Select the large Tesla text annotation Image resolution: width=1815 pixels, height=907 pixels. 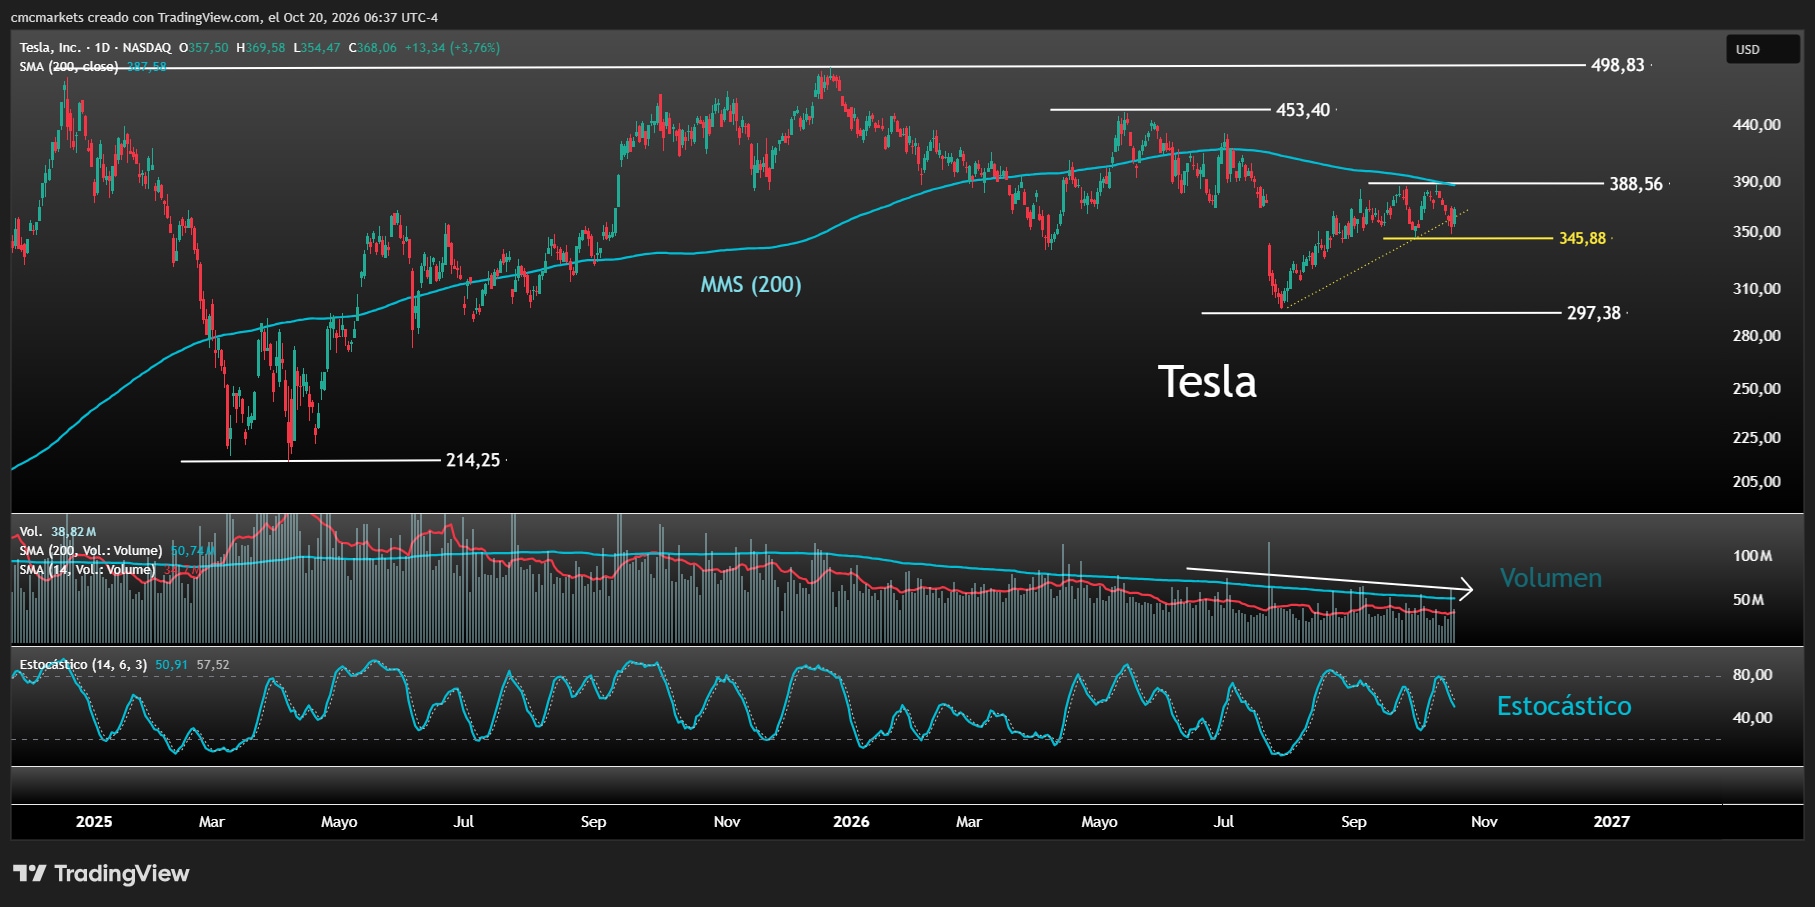(1207, 382)
